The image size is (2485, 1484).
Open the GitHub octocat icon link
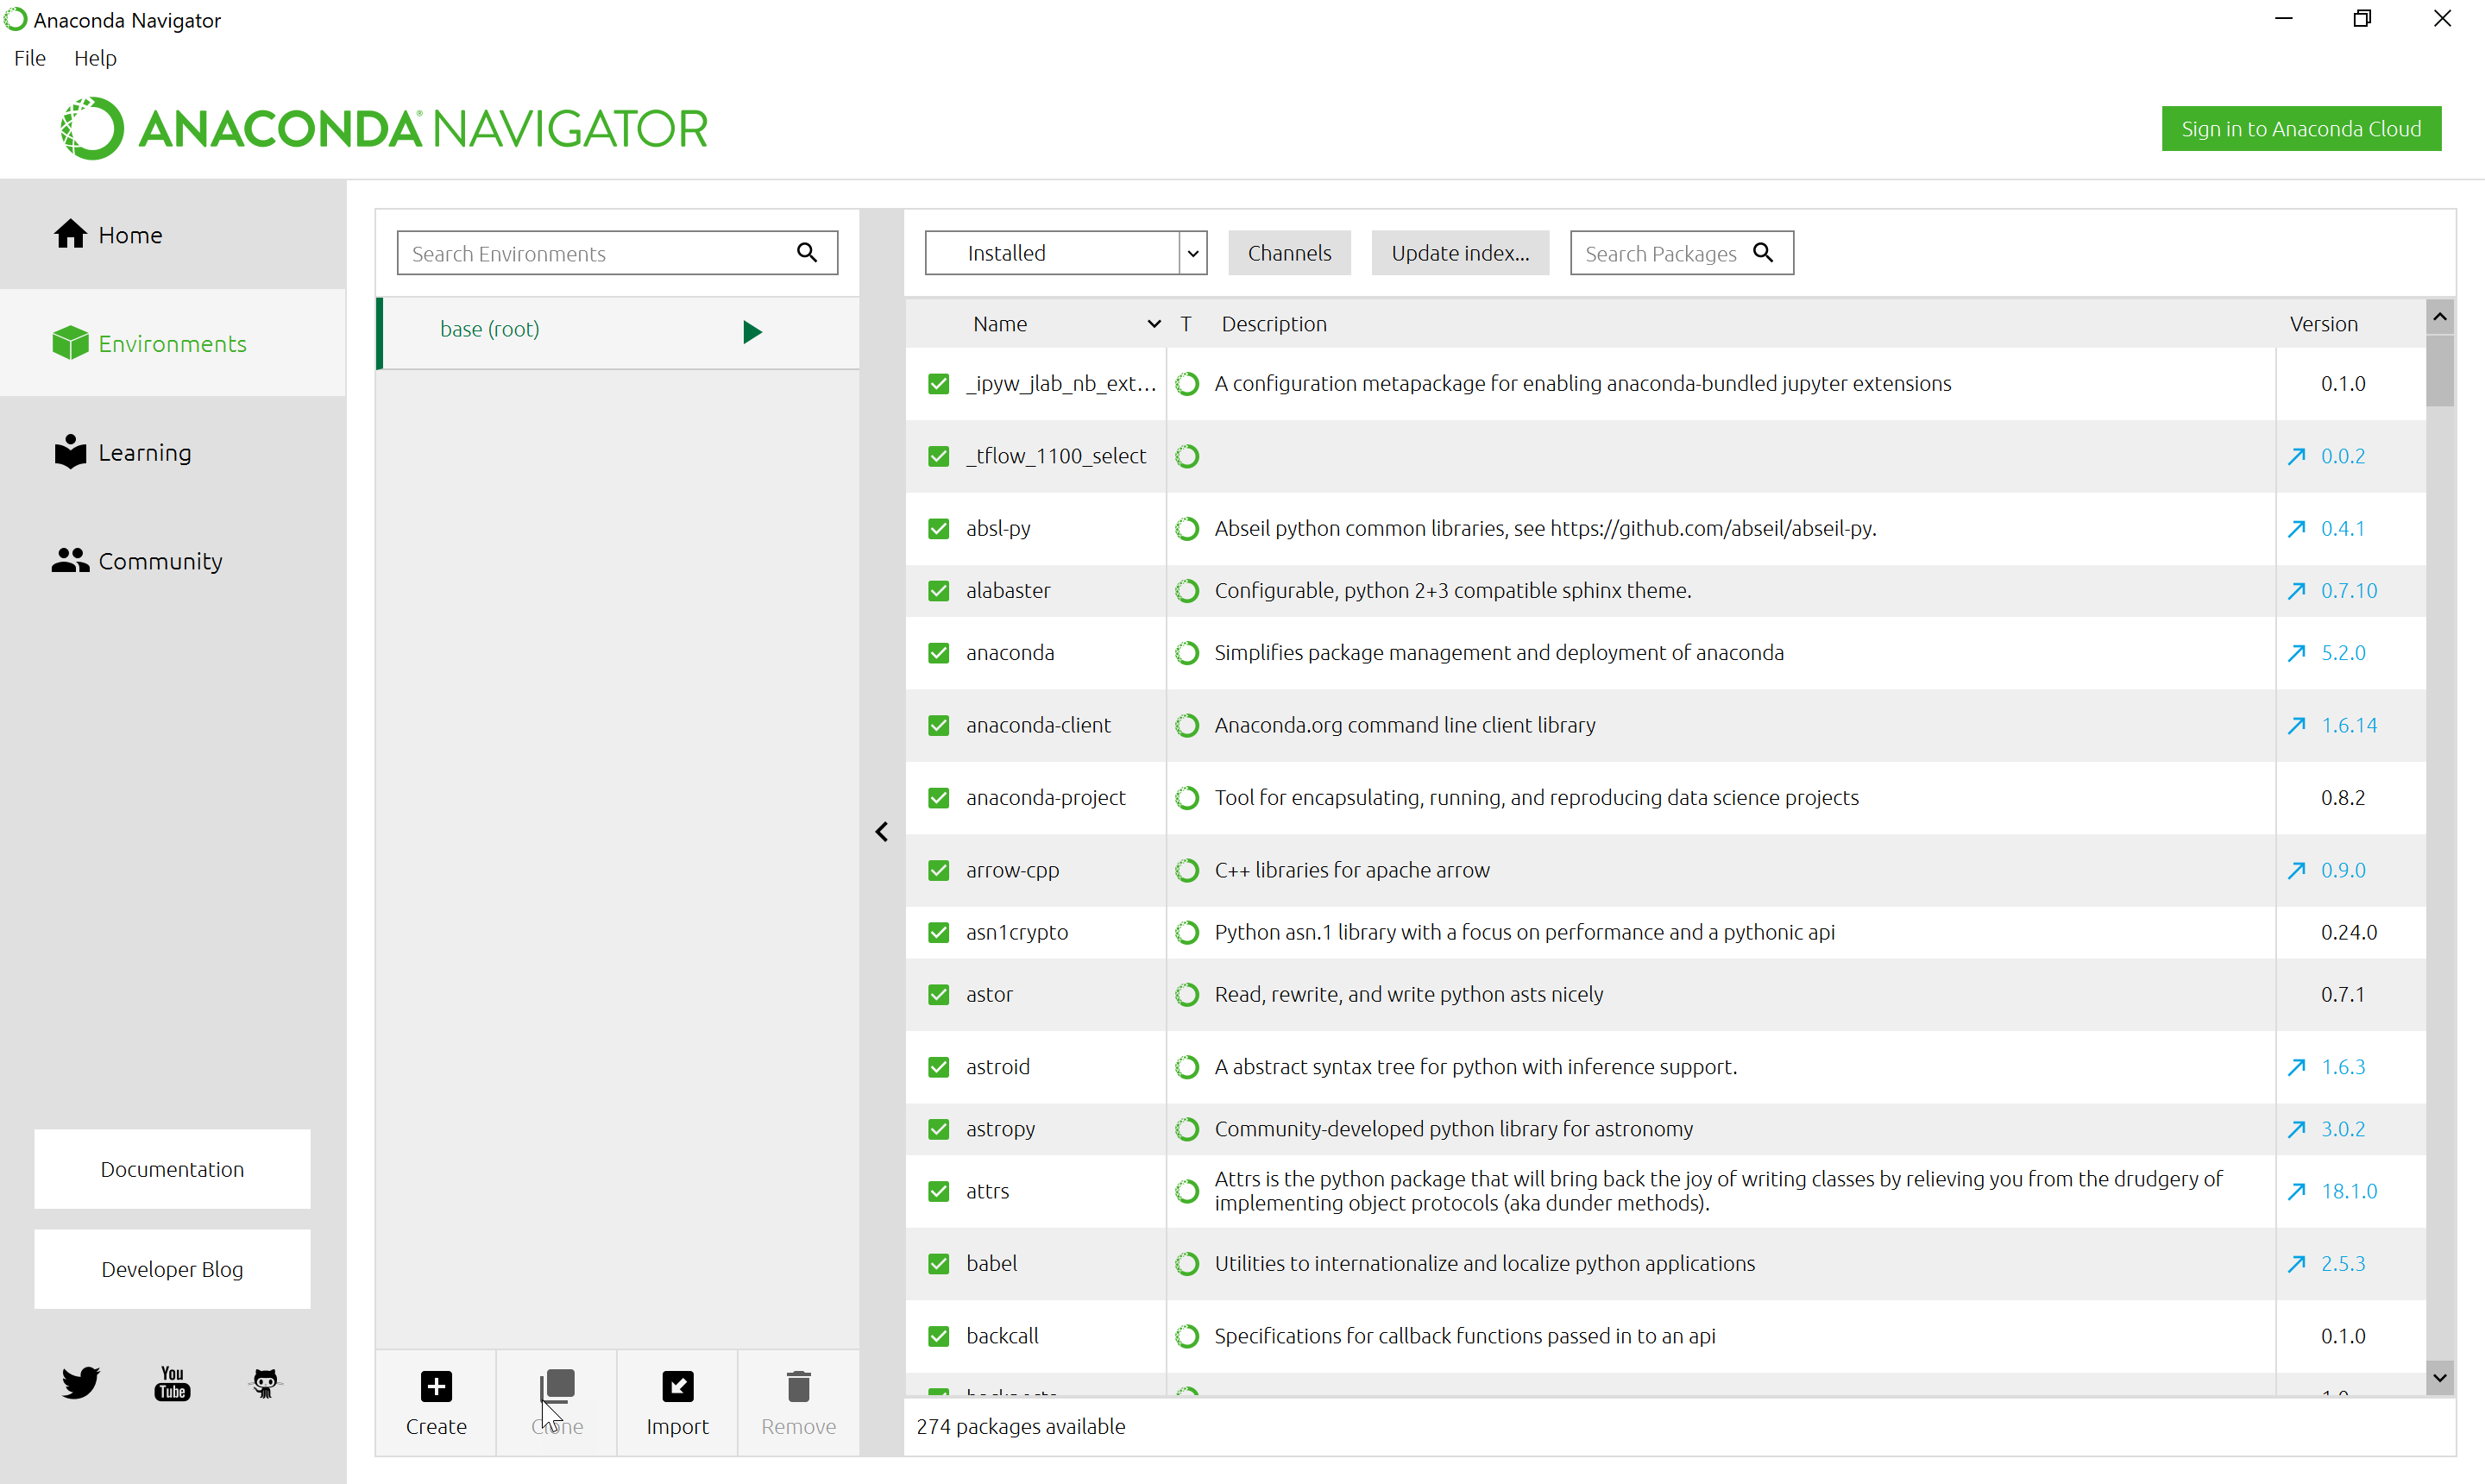[265, 1383]
